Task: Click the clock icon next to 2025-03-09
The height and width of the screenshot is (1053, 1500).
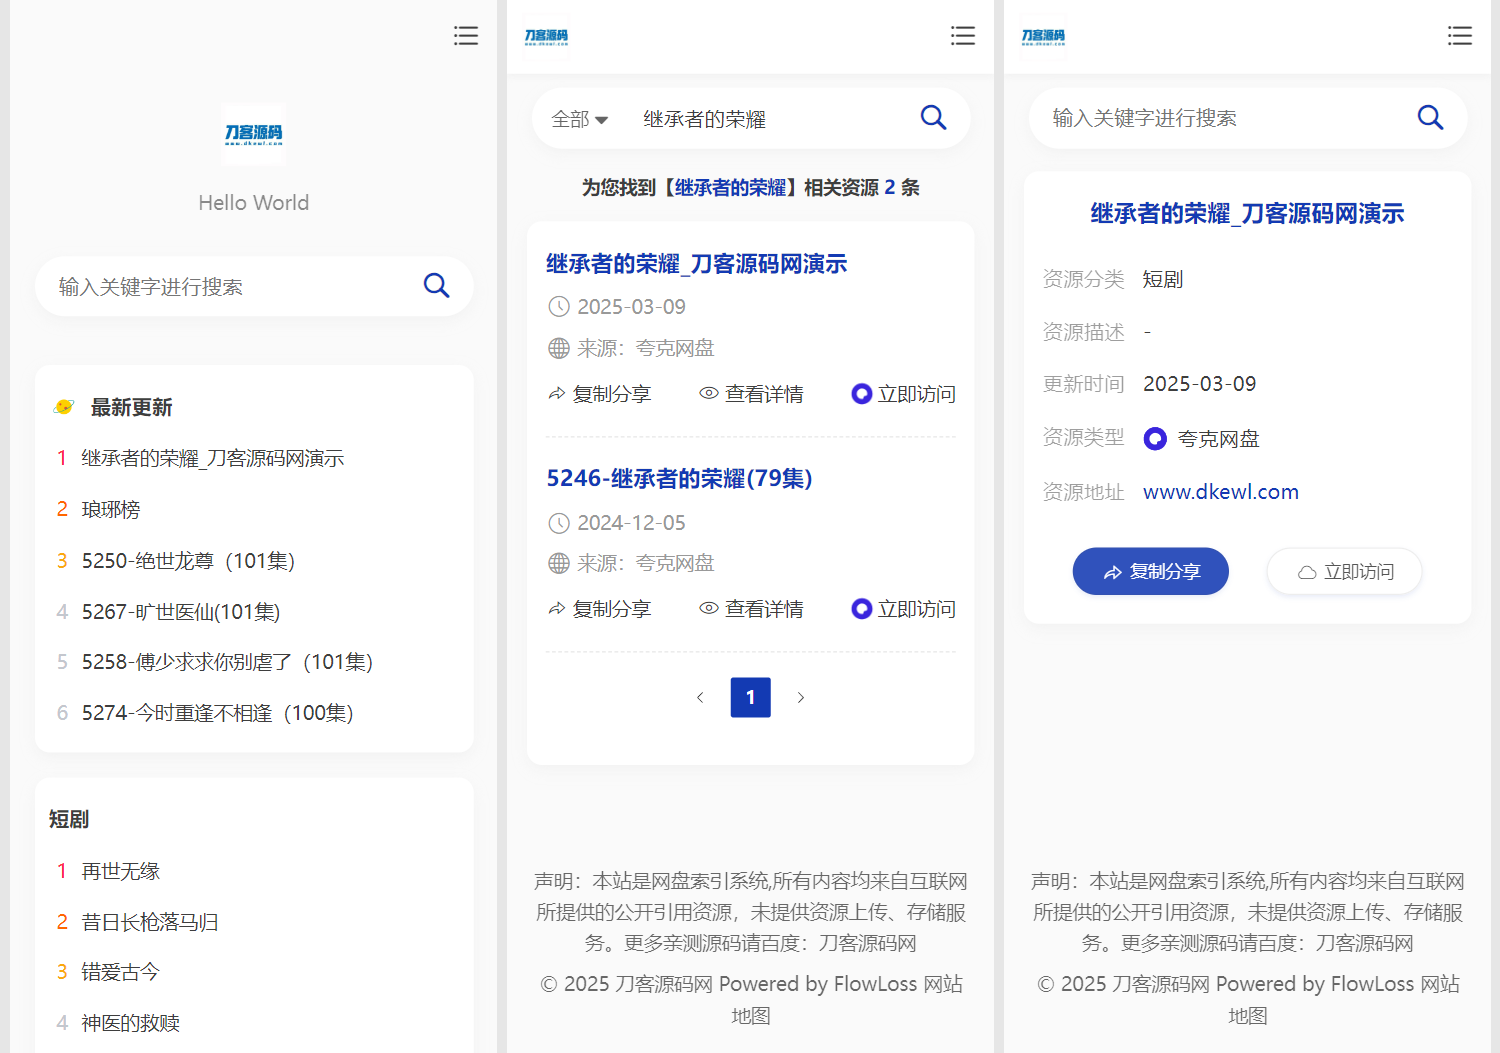Action: click(559, 306)
